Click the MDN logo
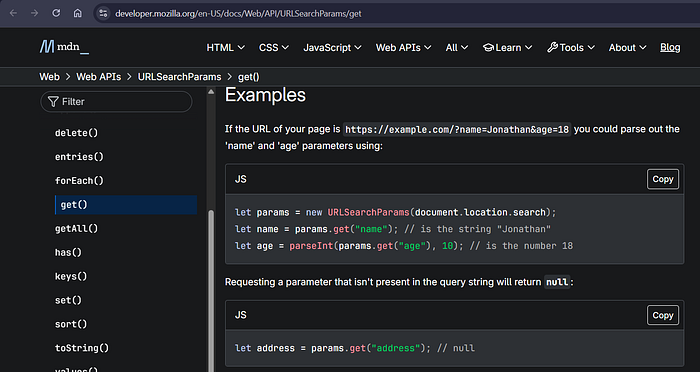 coord(64,47)
